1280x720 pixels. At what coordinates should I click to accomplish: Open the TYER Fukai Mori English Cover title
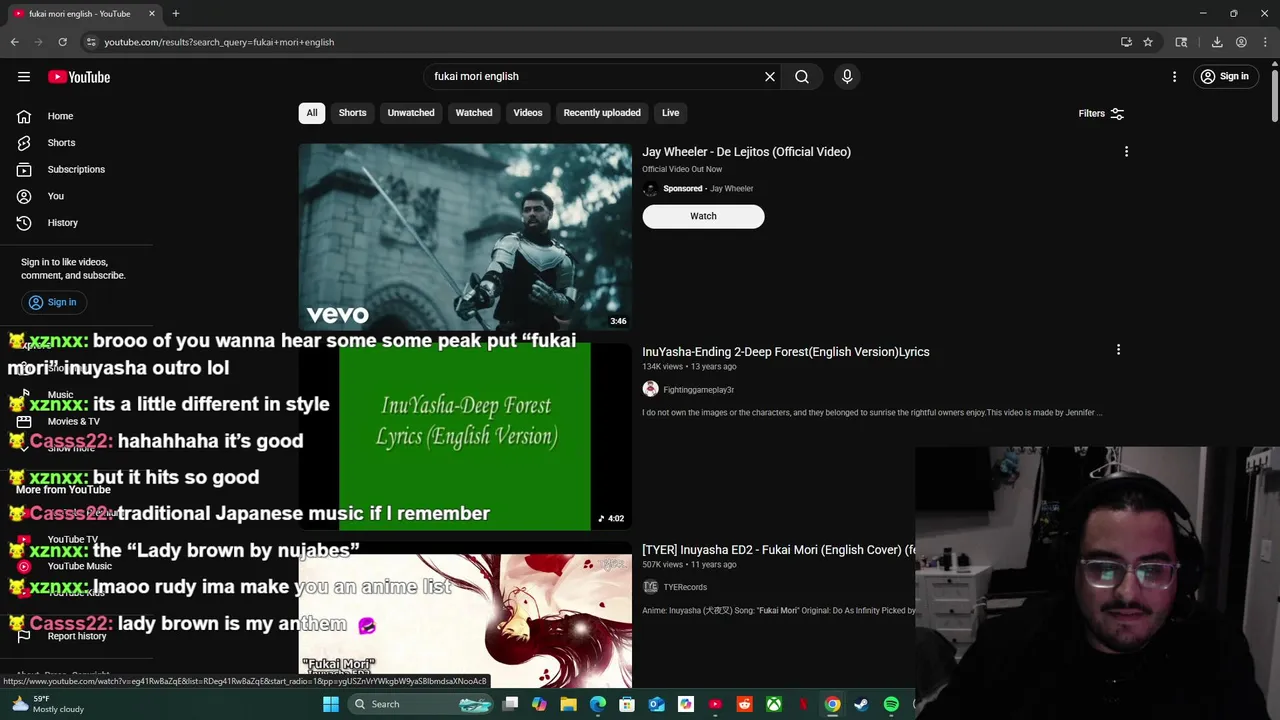[778, 550]
